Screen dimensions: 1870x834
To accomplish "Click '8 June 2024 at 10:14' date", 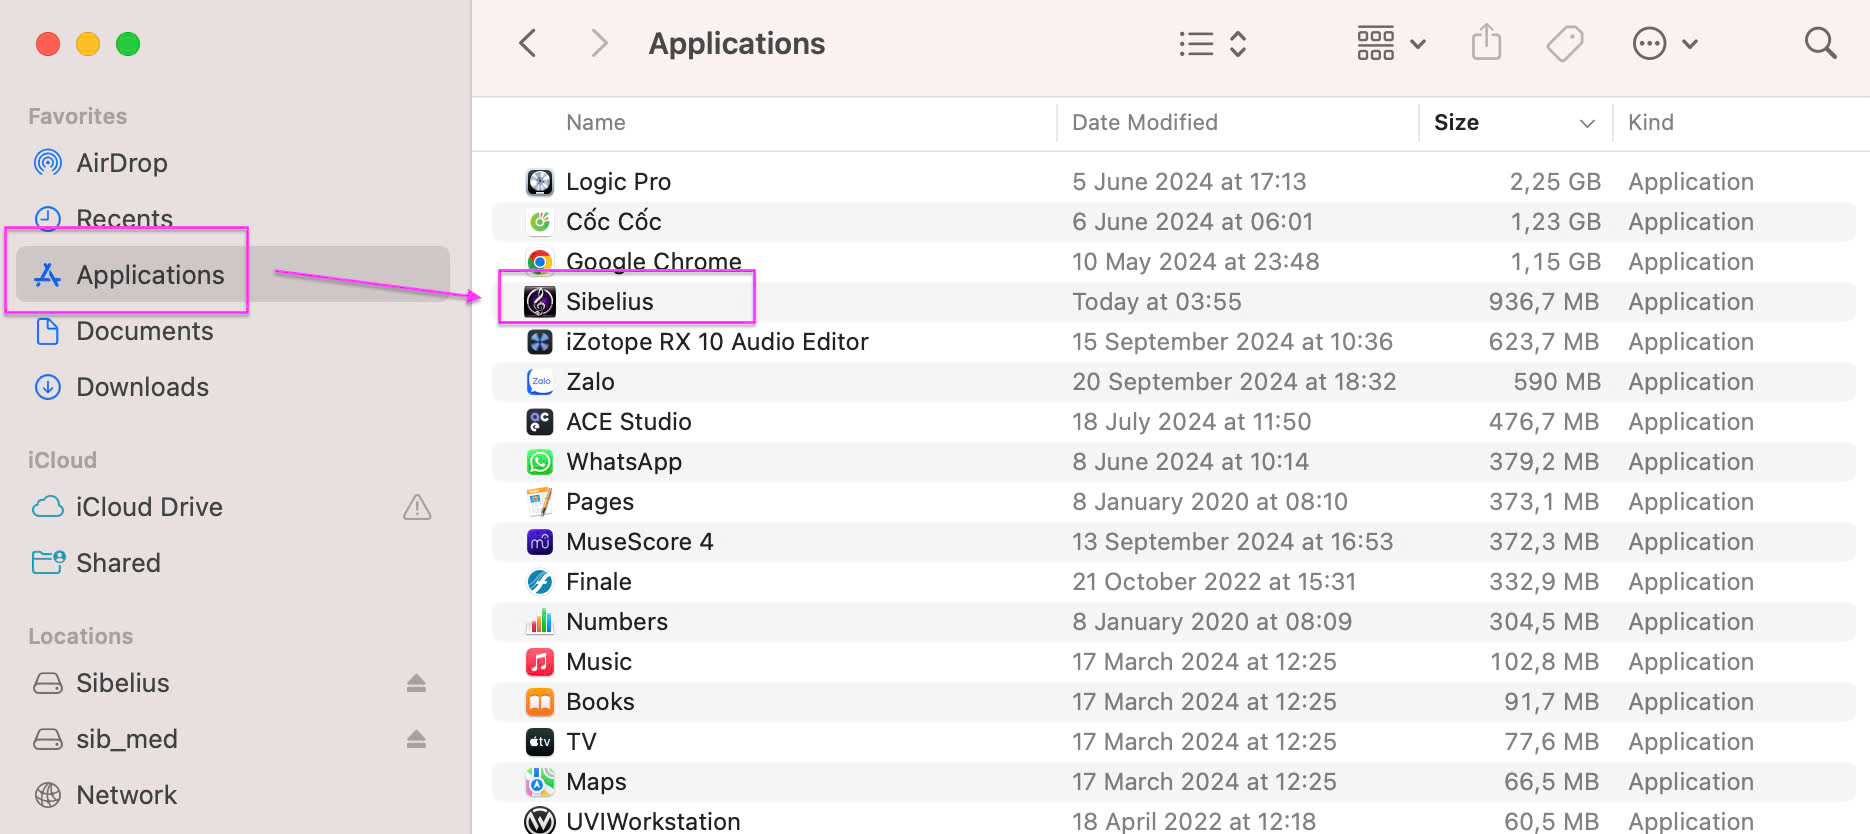I will [1190, 462].
